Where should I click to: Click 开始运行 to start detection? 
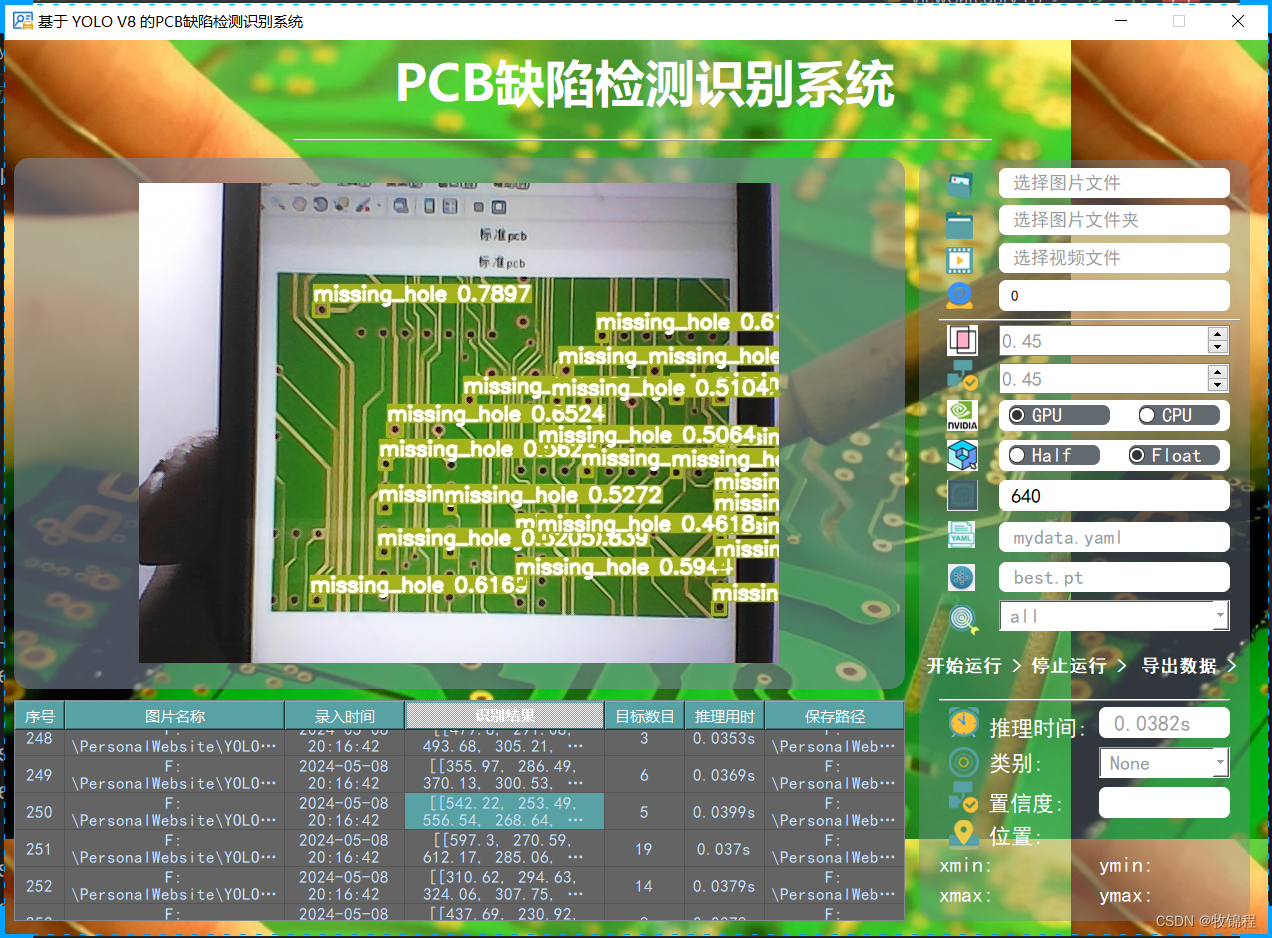(964, 666)
